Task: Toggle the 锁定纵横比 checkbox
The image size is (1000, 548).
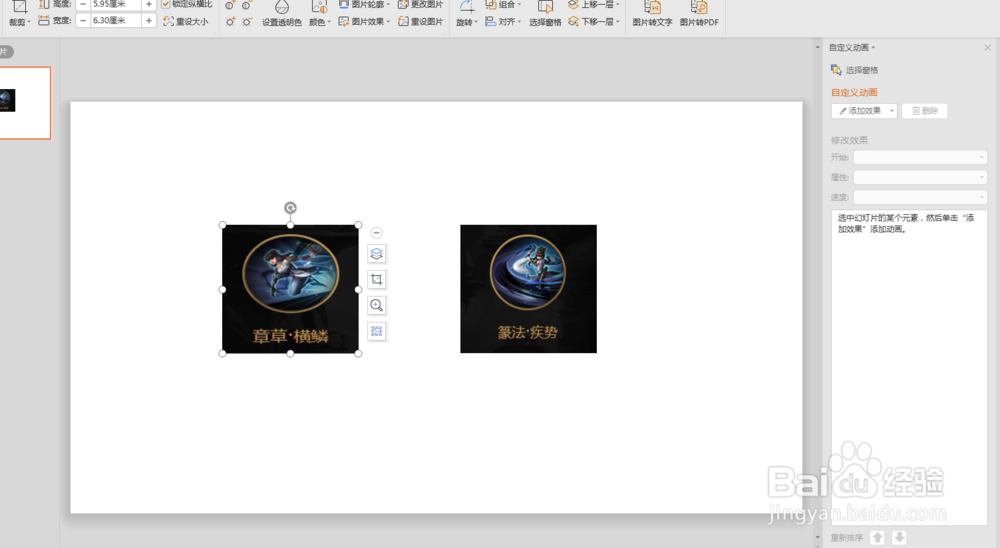Action: tap(166, 4)
